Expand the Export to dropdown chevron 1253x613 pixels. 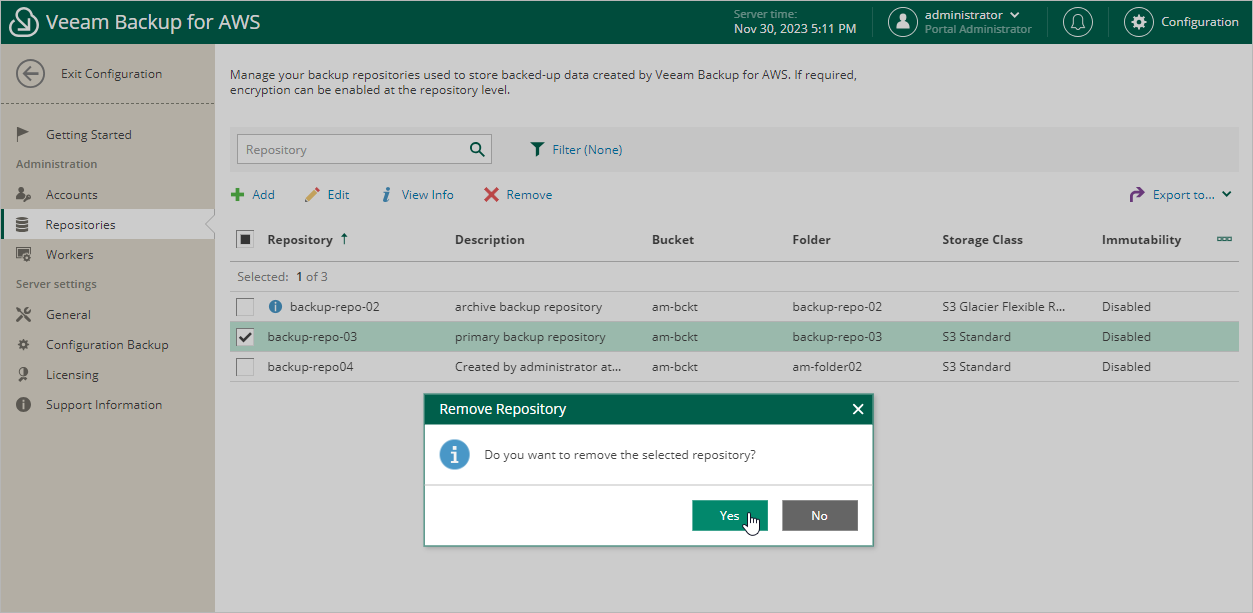coord(1227,195)
